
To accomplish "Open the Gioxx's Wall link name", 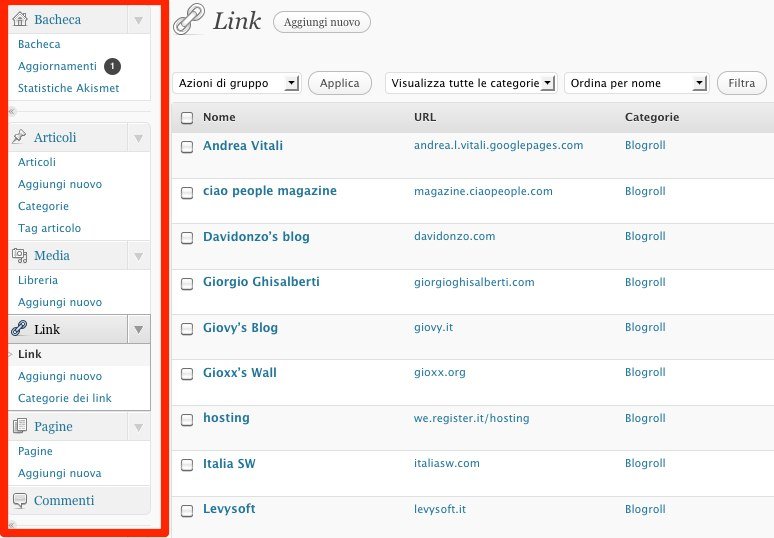I will click(x=239, y=373).
